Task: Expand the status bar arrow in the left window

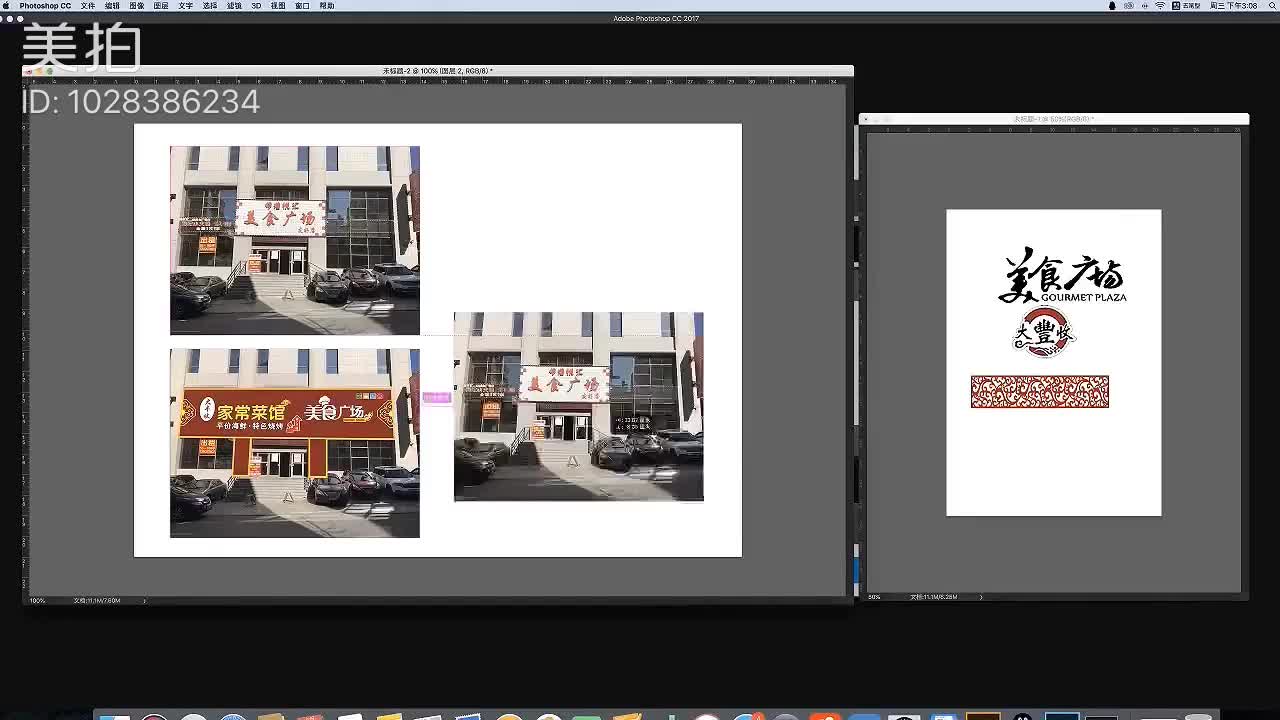Action: point(144,600)
